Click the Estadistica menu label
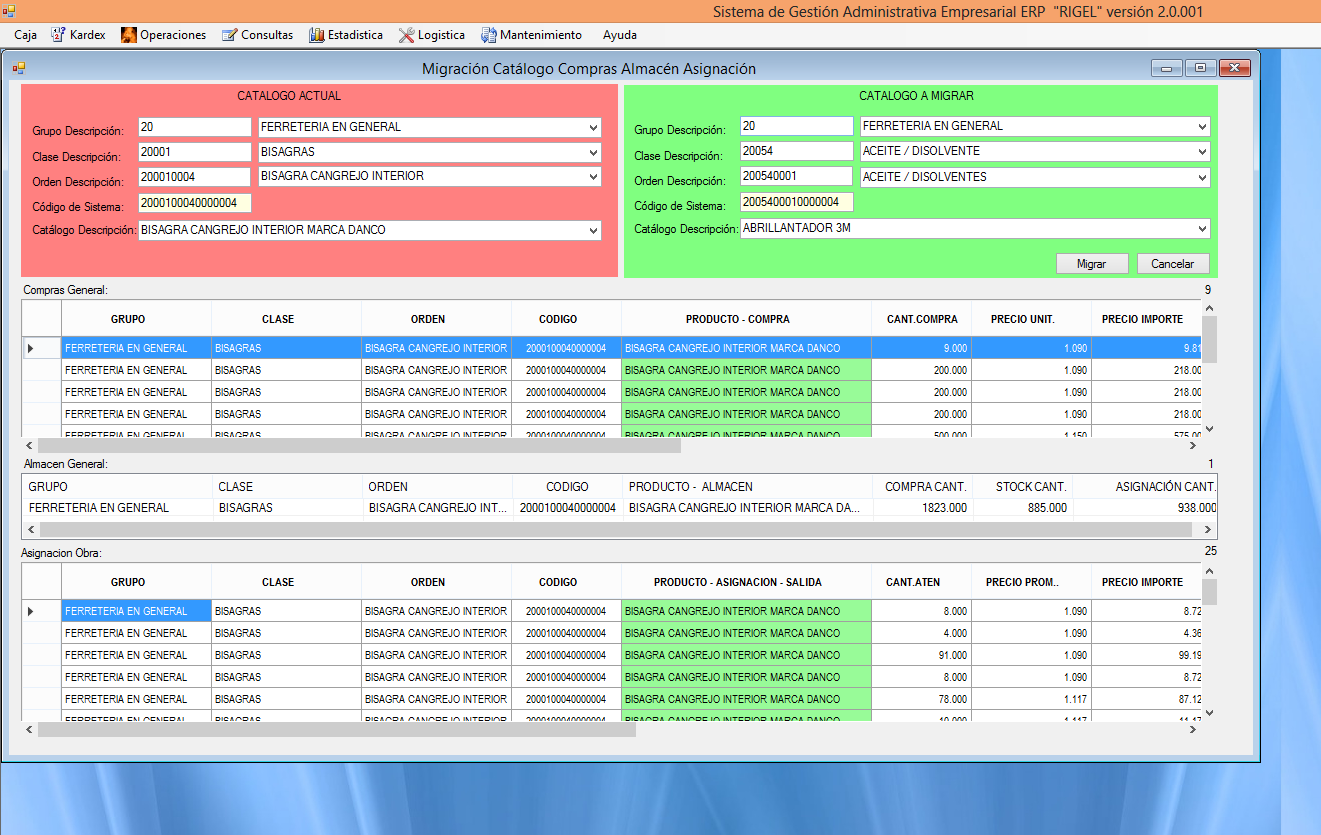Image resolution: width=1321 pixels, height=835 pixels. coord(355,35)
